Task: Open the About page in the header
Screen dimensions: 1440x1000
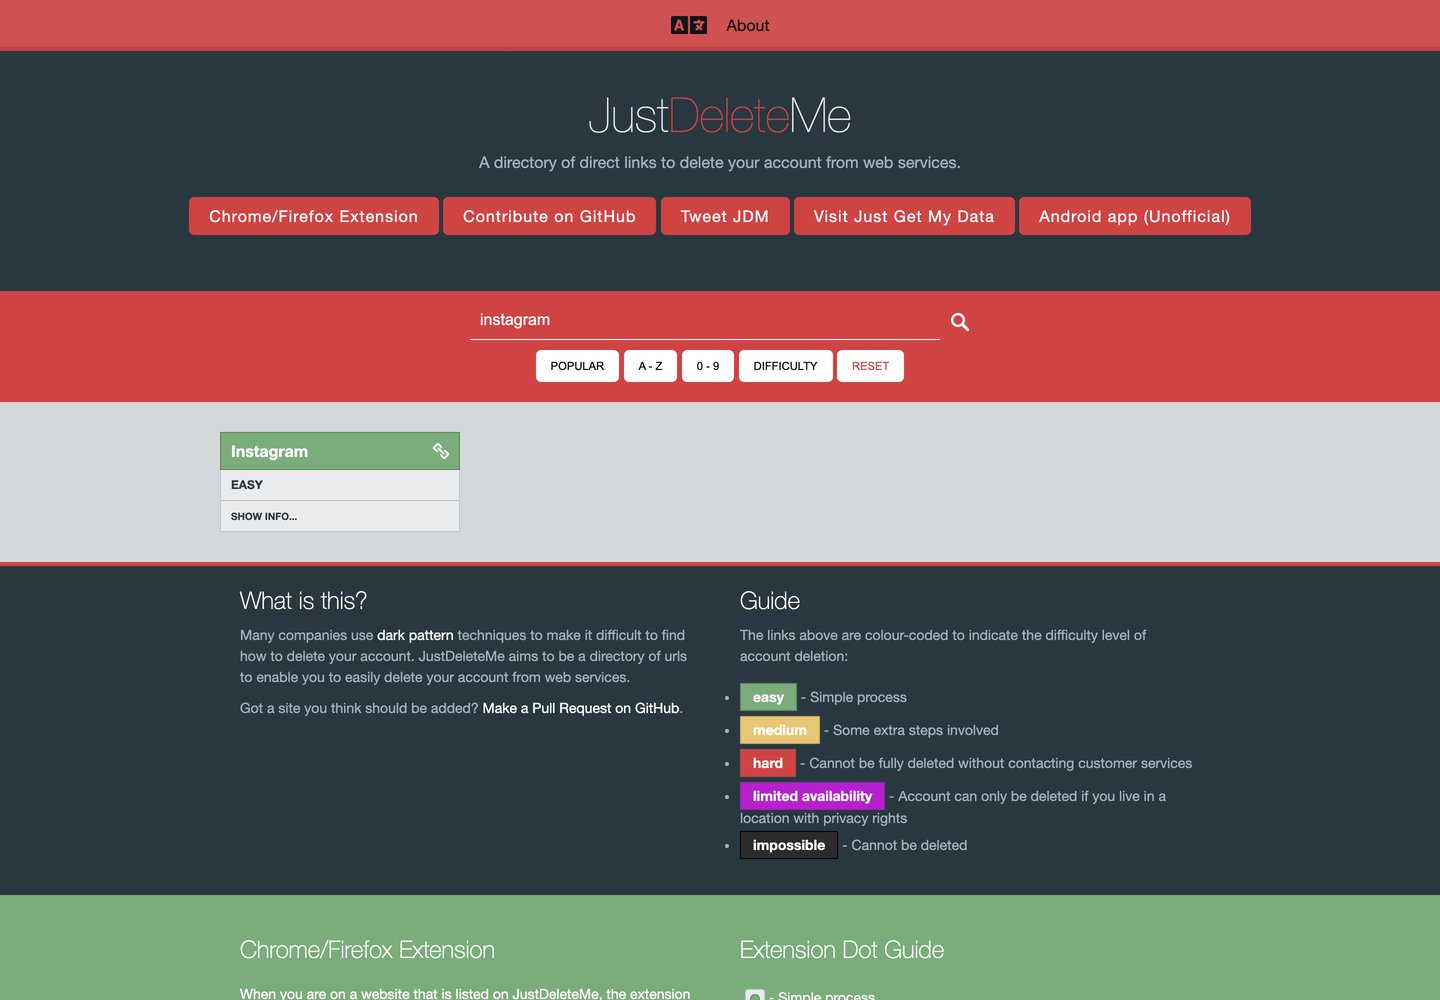Action: (x=747, y=25)
